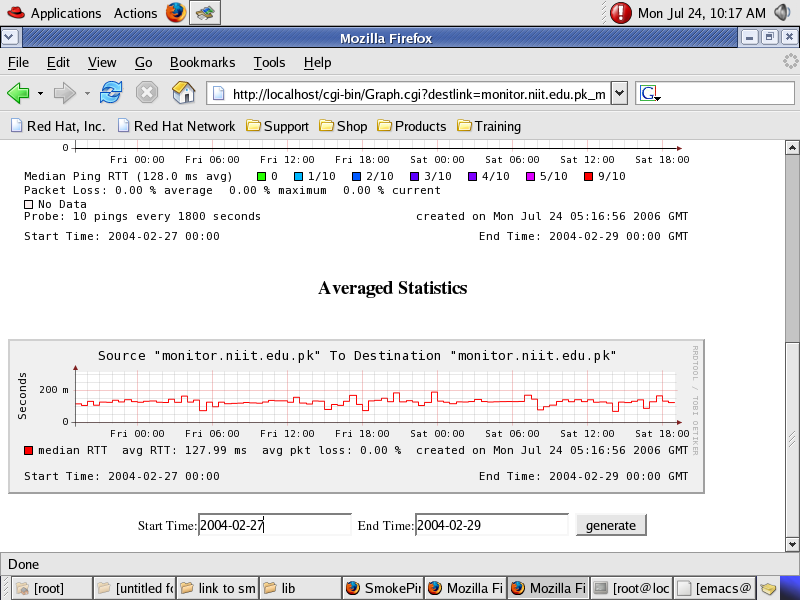This screenshot has height=600, width=800.
Task: Open the volume control speaker icon
Action: pos(783,13)
